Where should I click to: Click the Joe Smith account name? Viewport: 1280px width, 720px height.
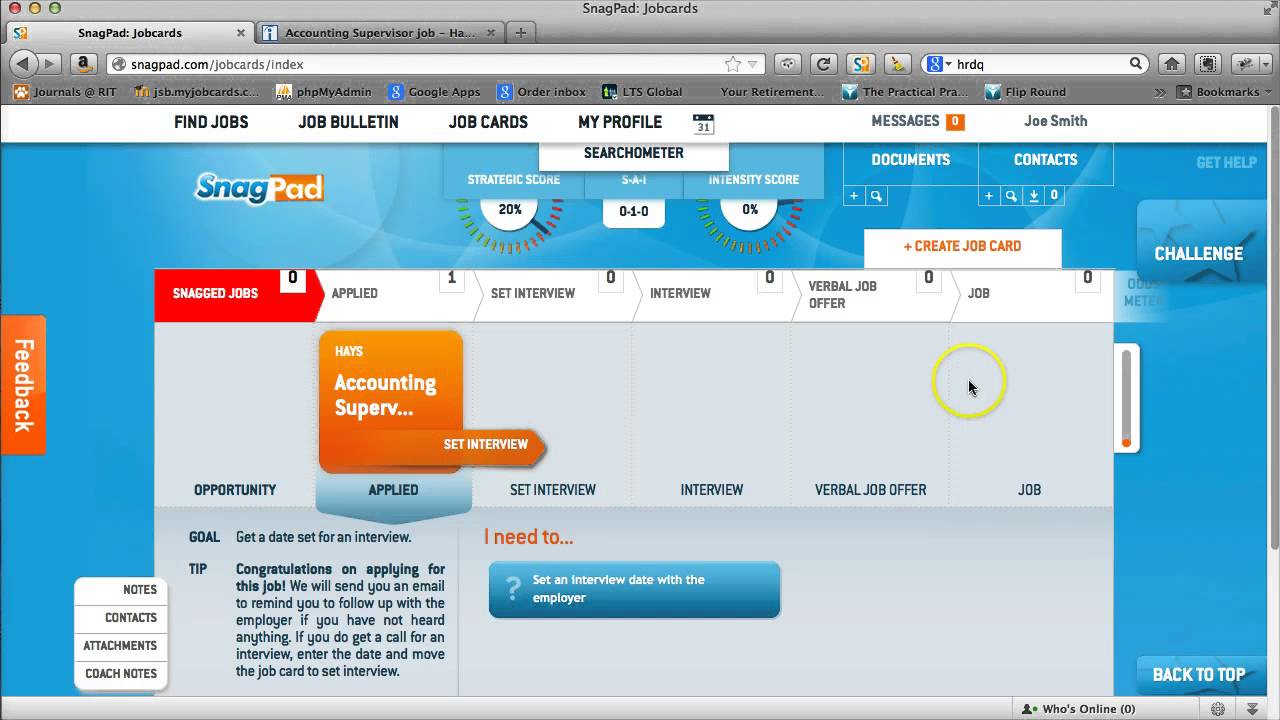tap(1056, 121)
